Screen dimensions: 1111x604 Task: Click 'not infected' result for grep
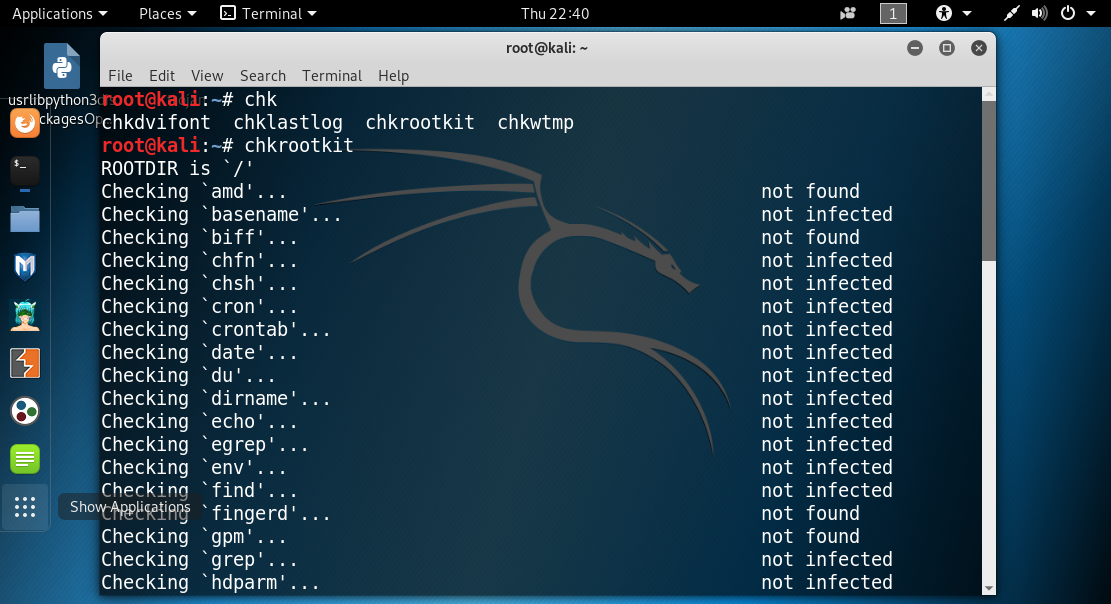(827, 559)
